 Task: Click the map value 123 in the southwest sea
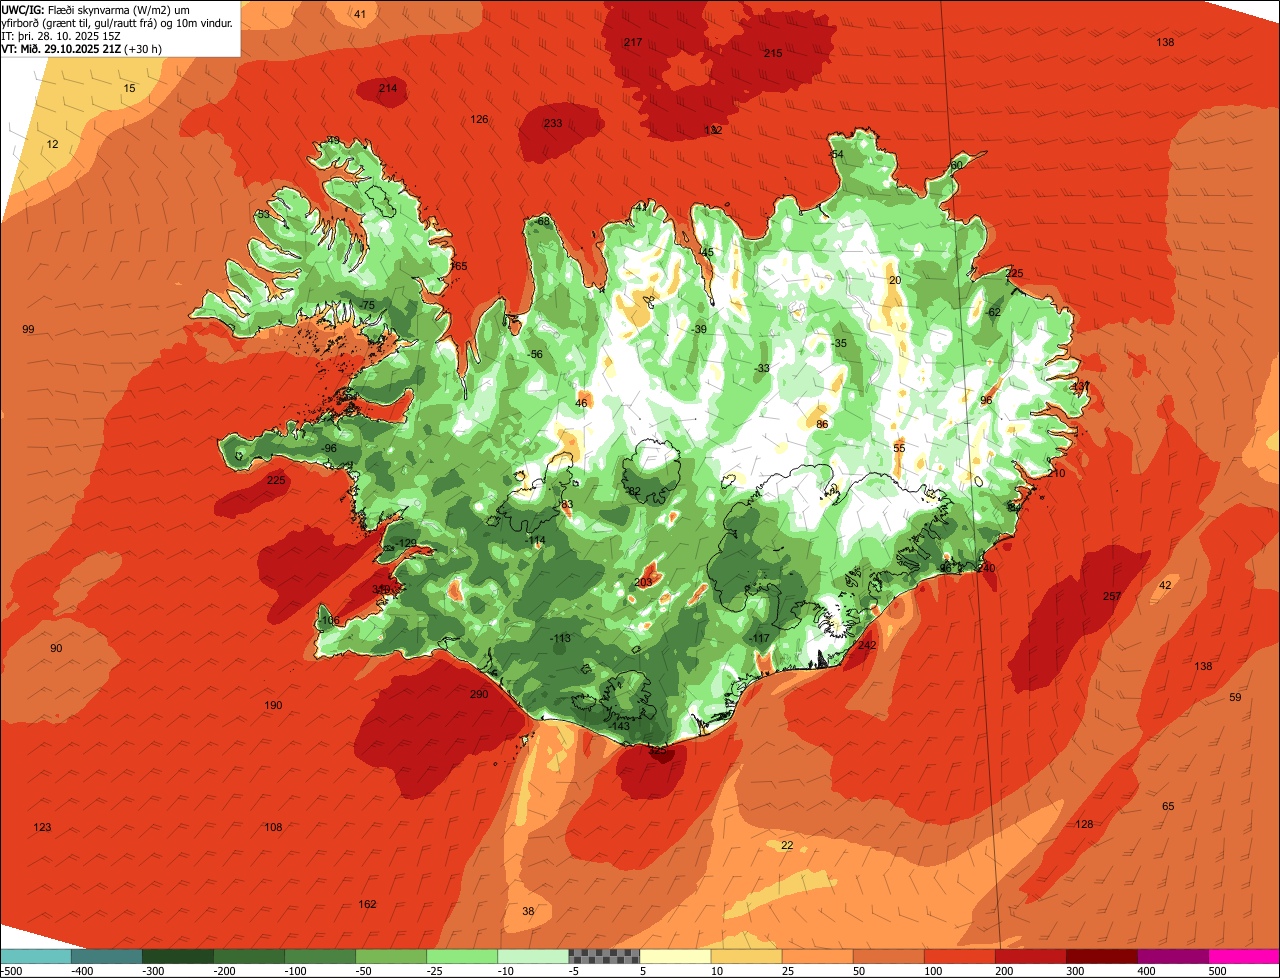click(42, 827)
